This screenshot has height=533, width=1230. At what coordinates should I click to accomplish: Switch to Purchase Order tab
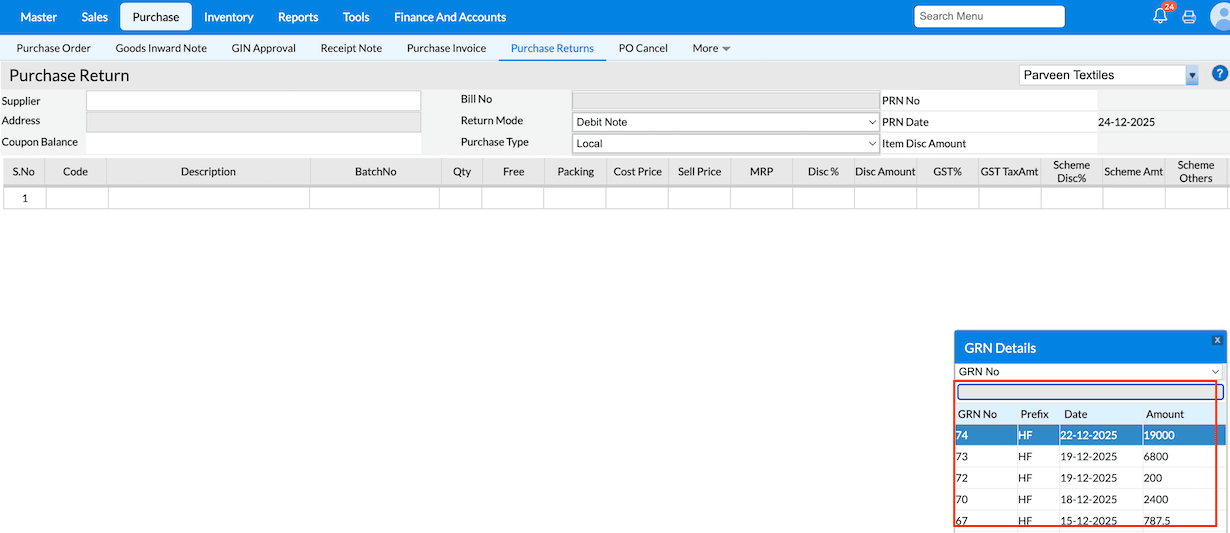(x=54, y=48)
